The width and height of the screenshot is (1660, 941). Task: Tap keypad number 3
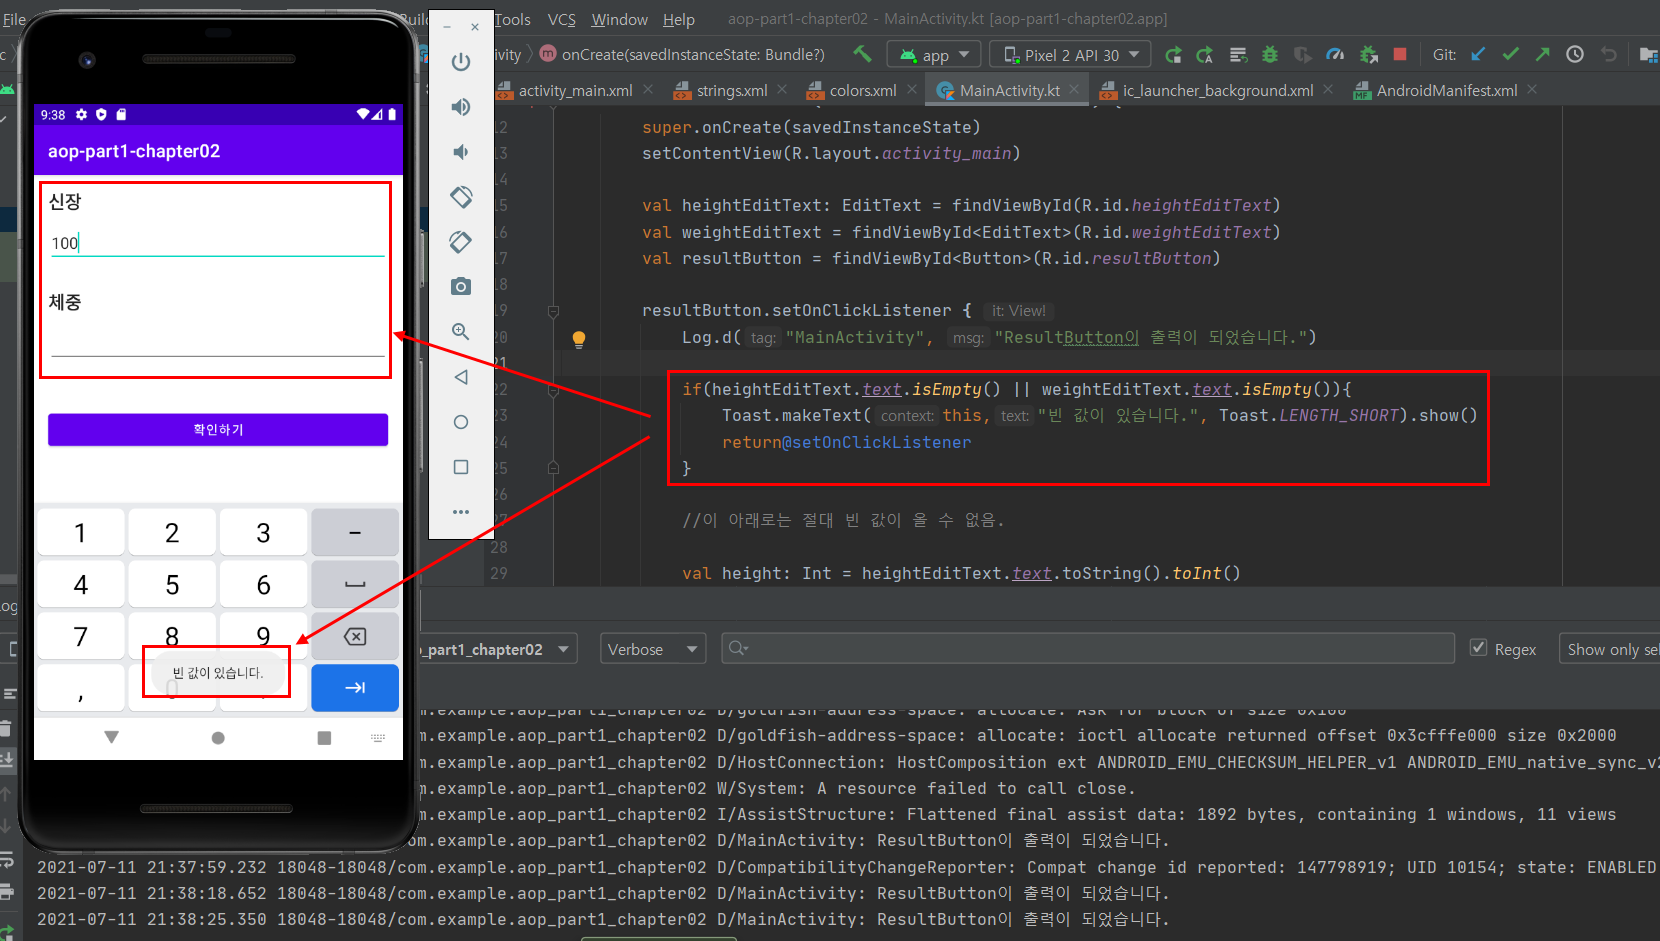point(263,533)
